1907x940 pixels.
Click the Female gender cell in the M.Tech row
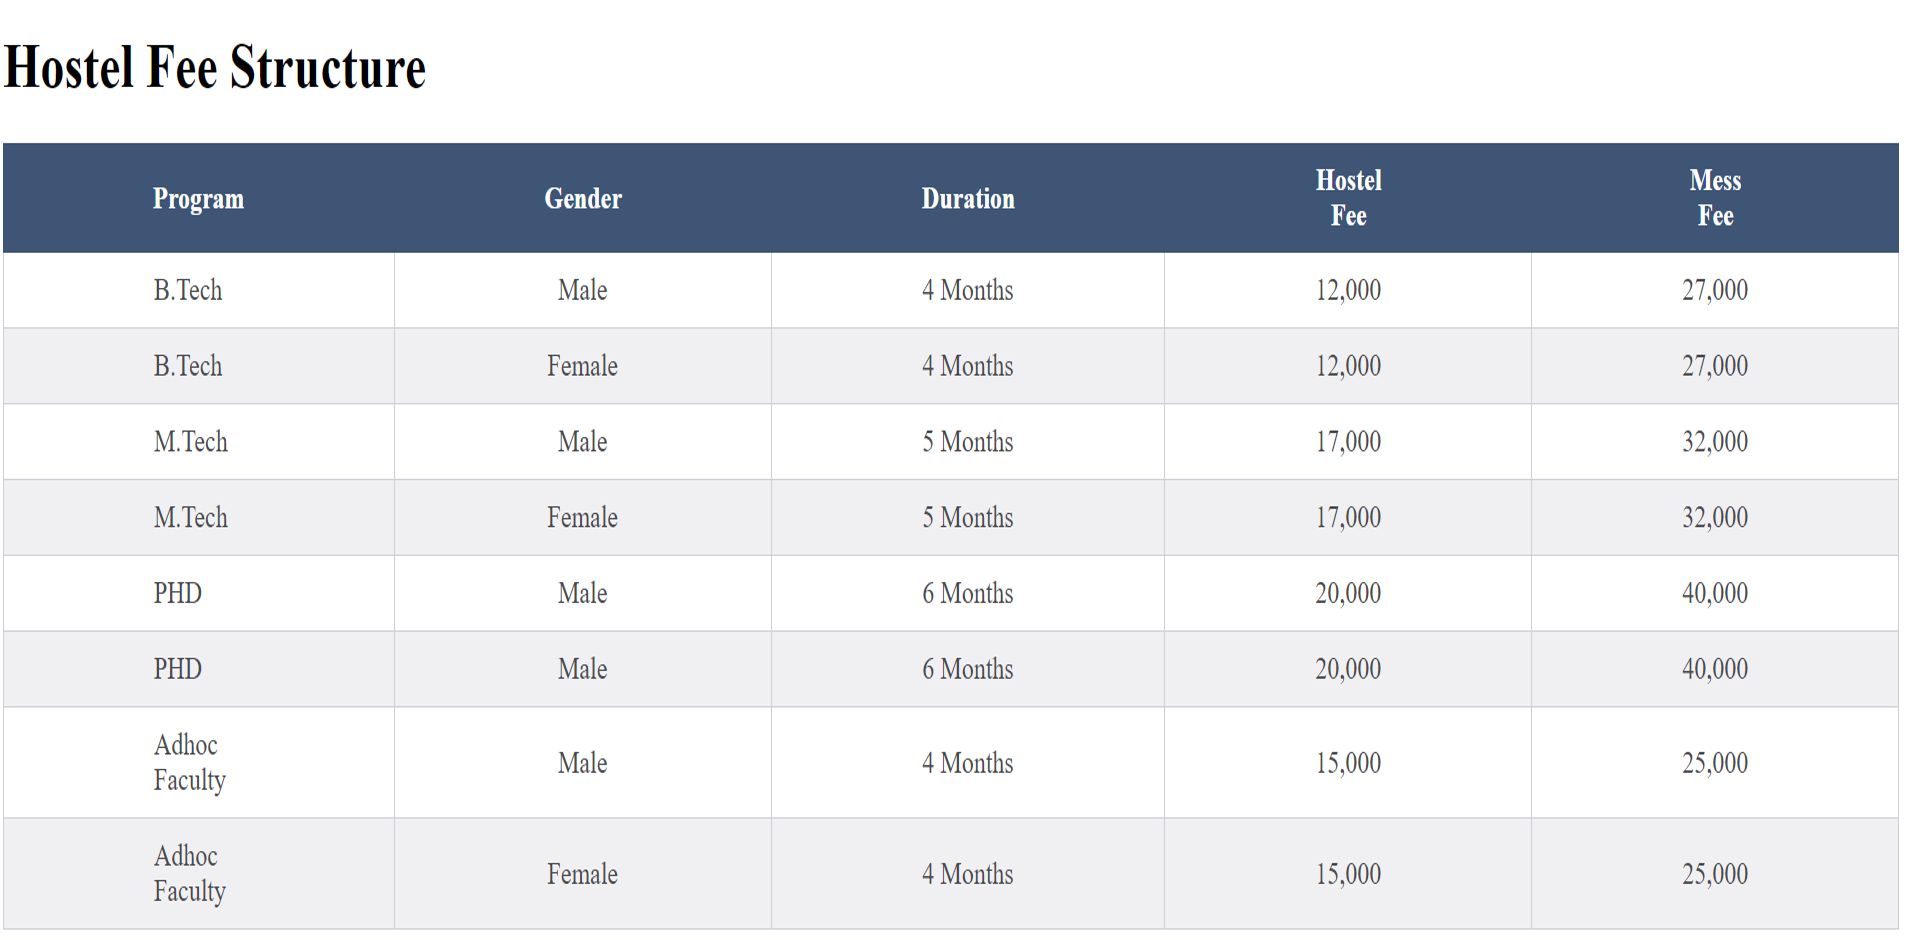582,518
